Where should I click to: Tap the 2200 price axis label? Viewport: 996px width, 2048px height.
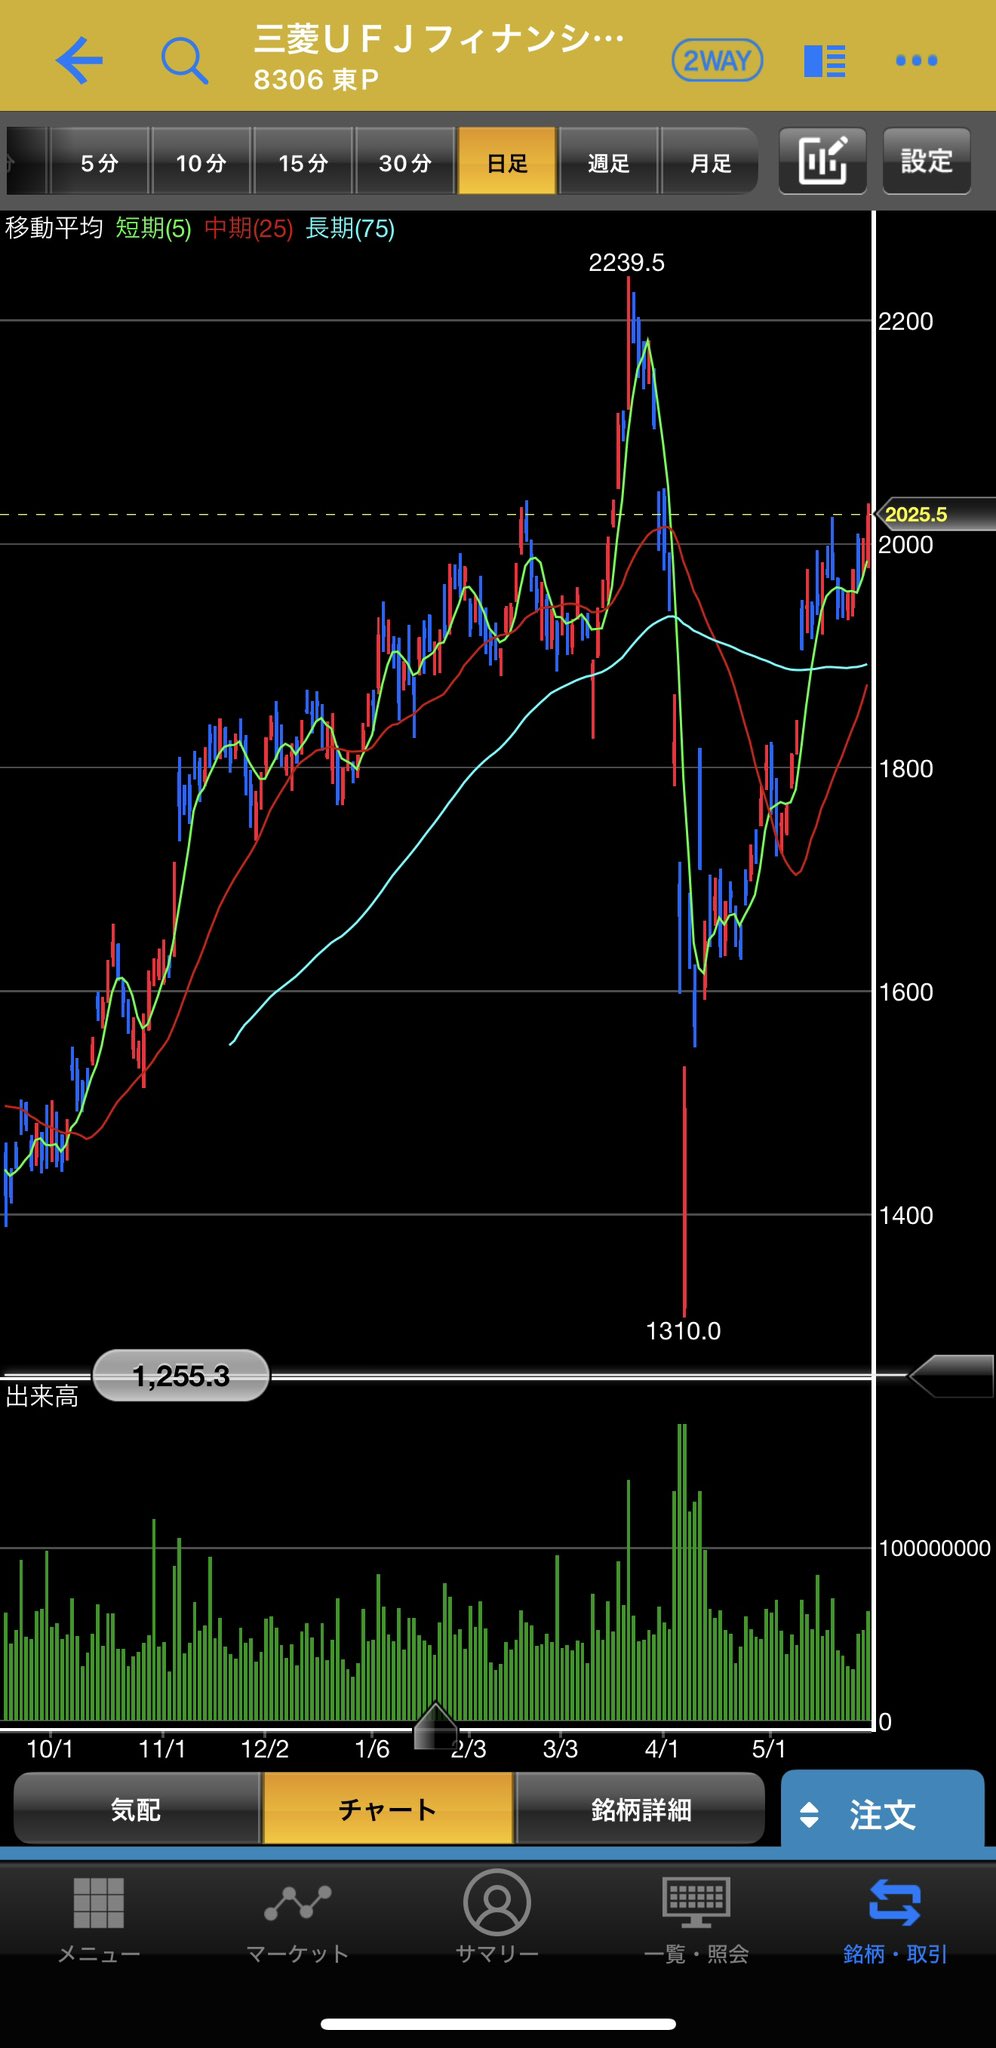(905, 321)
